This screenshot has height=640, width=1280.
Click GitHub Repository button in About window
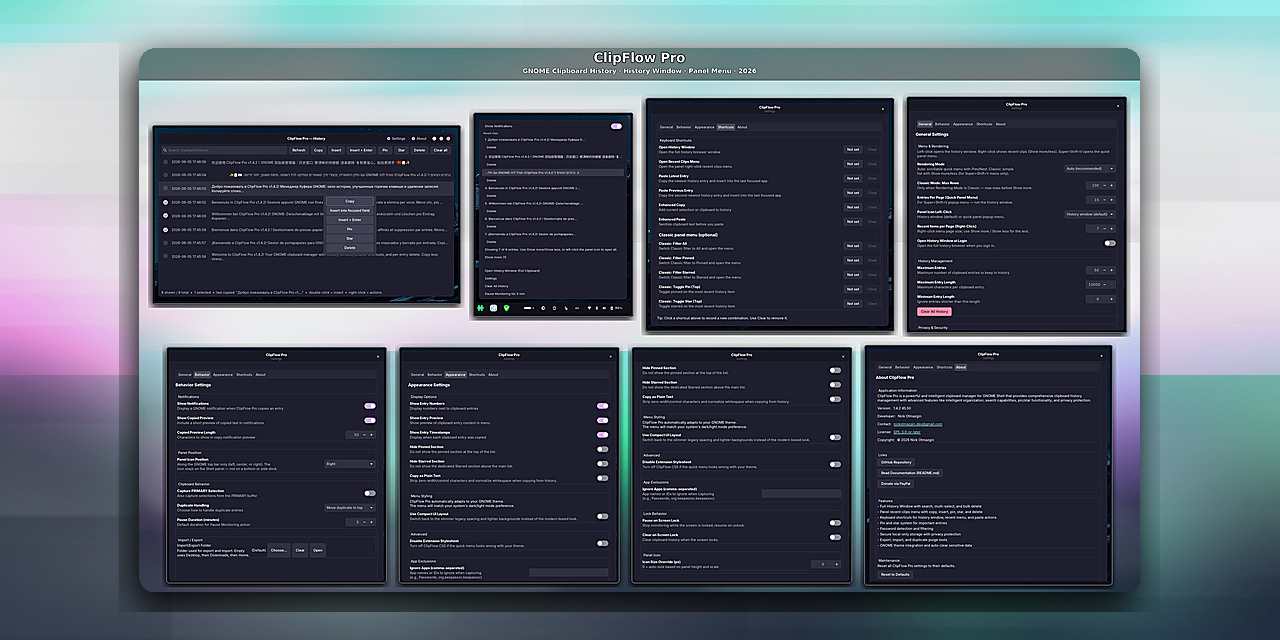pyautogui.click(x=896, y=462)
